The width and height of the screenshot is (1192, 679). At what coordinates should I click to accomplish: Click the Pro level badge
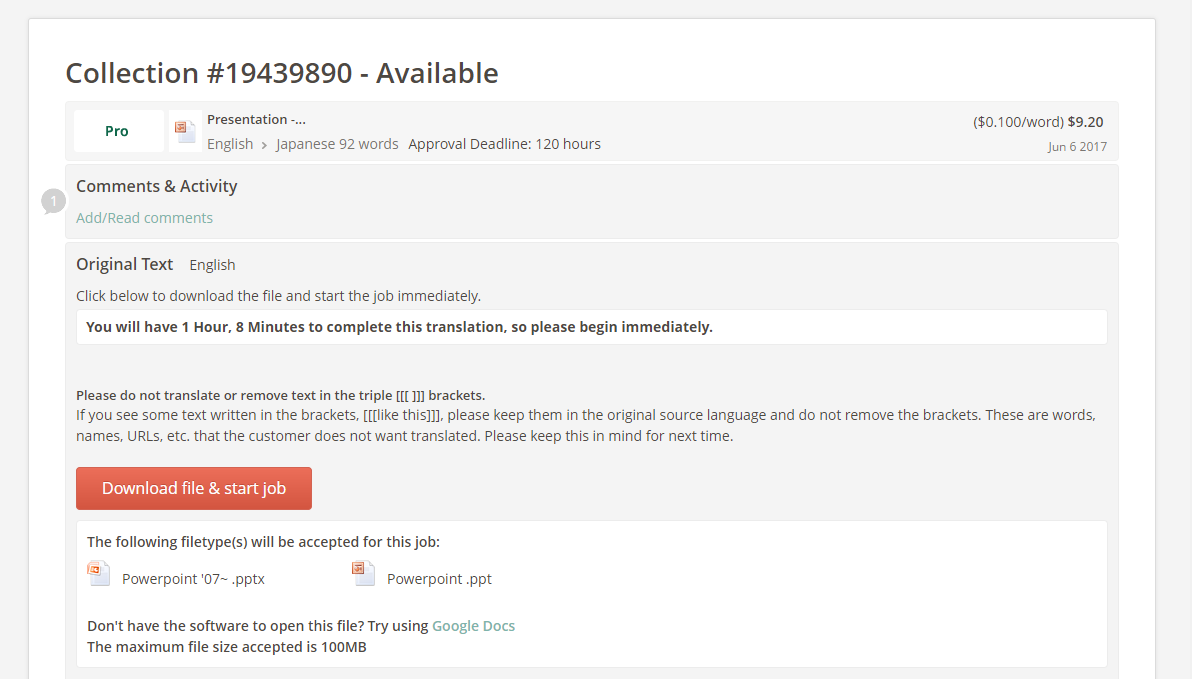coord(118,131)
